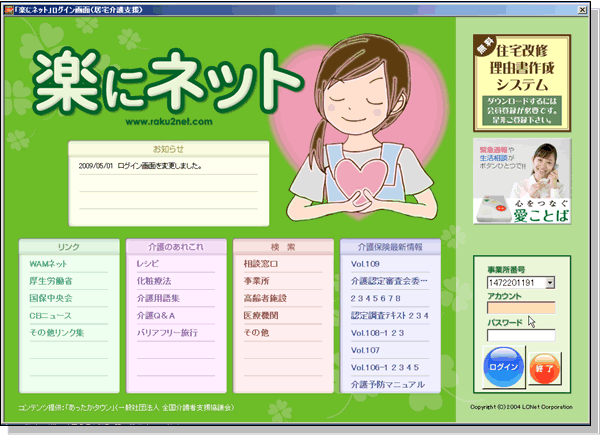This screenshot has width=601, height=435.
Task: Open the Vol.106-1 2 3 4 5 item
Action: 384,367
